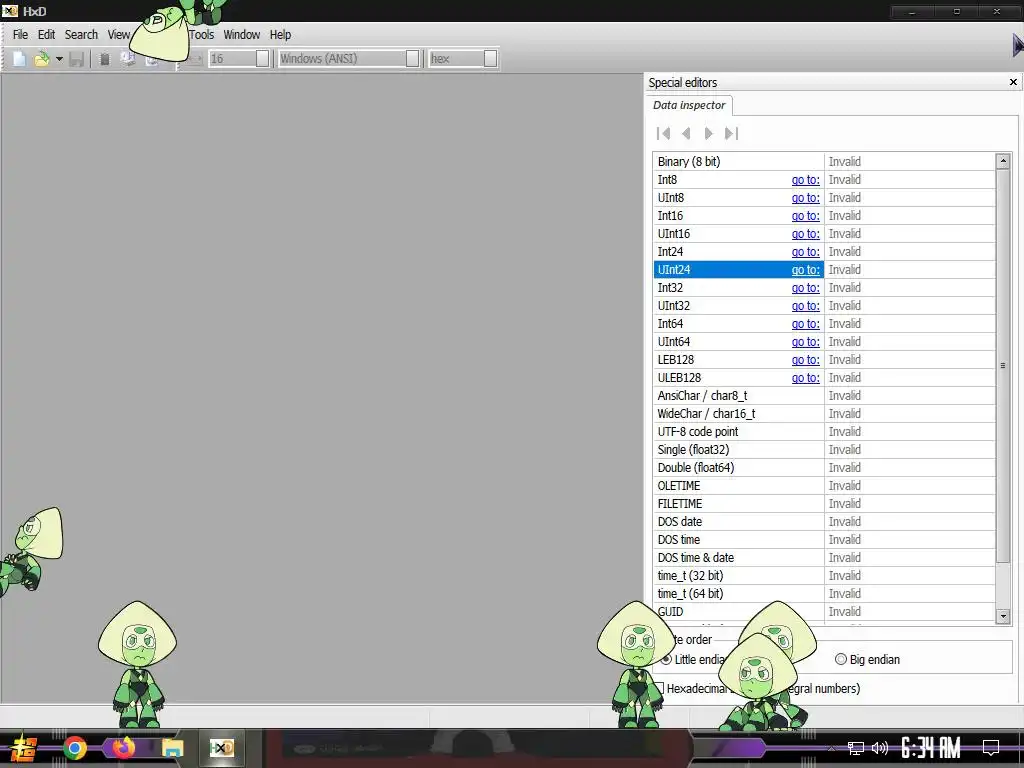1024x768 pixels.
Task: Go to previous byte in Data inspector
Action: coord(686,133)
